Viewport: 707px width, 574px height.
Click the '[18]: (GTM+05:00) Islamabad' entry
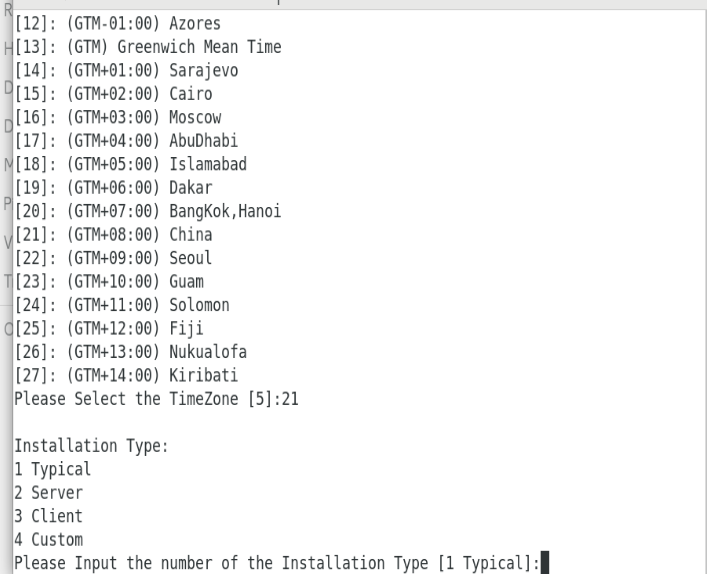131,164
